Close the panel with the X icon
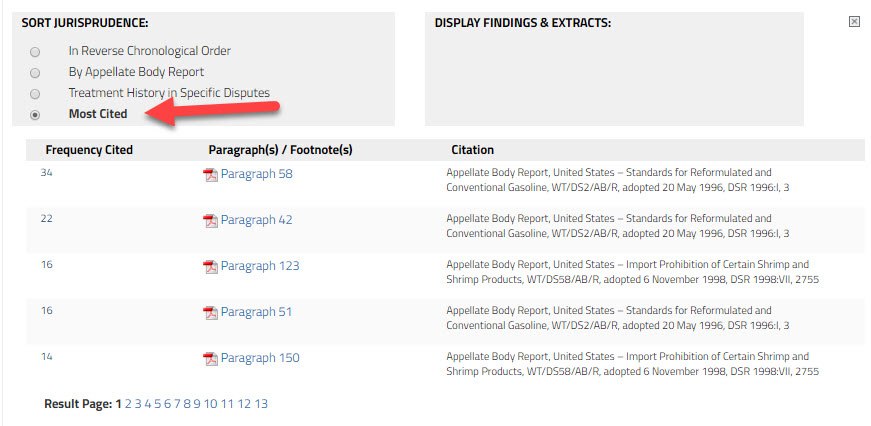The width and height of the screenshot is (871, 426). 854,22
